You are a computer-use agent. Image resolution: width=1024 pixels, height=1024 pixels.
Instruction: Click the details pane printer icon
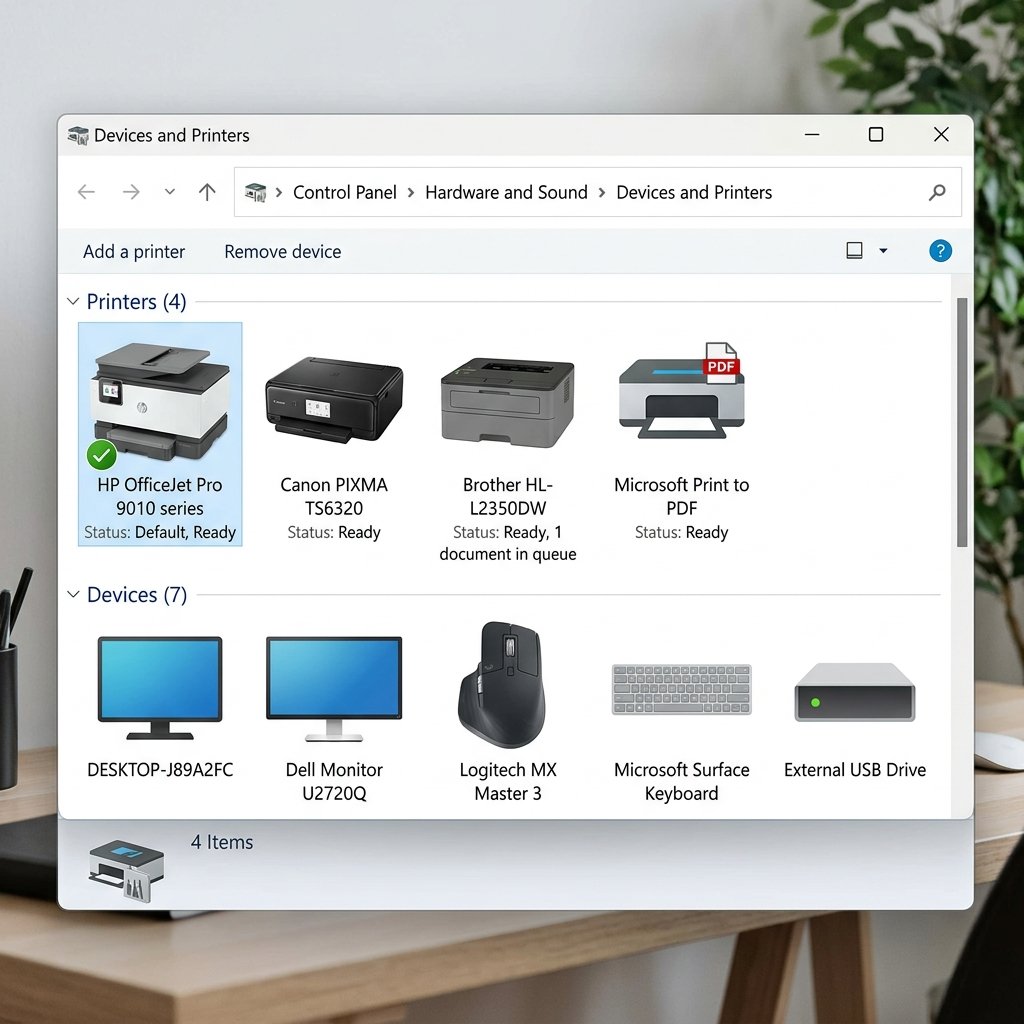[127, 871]
